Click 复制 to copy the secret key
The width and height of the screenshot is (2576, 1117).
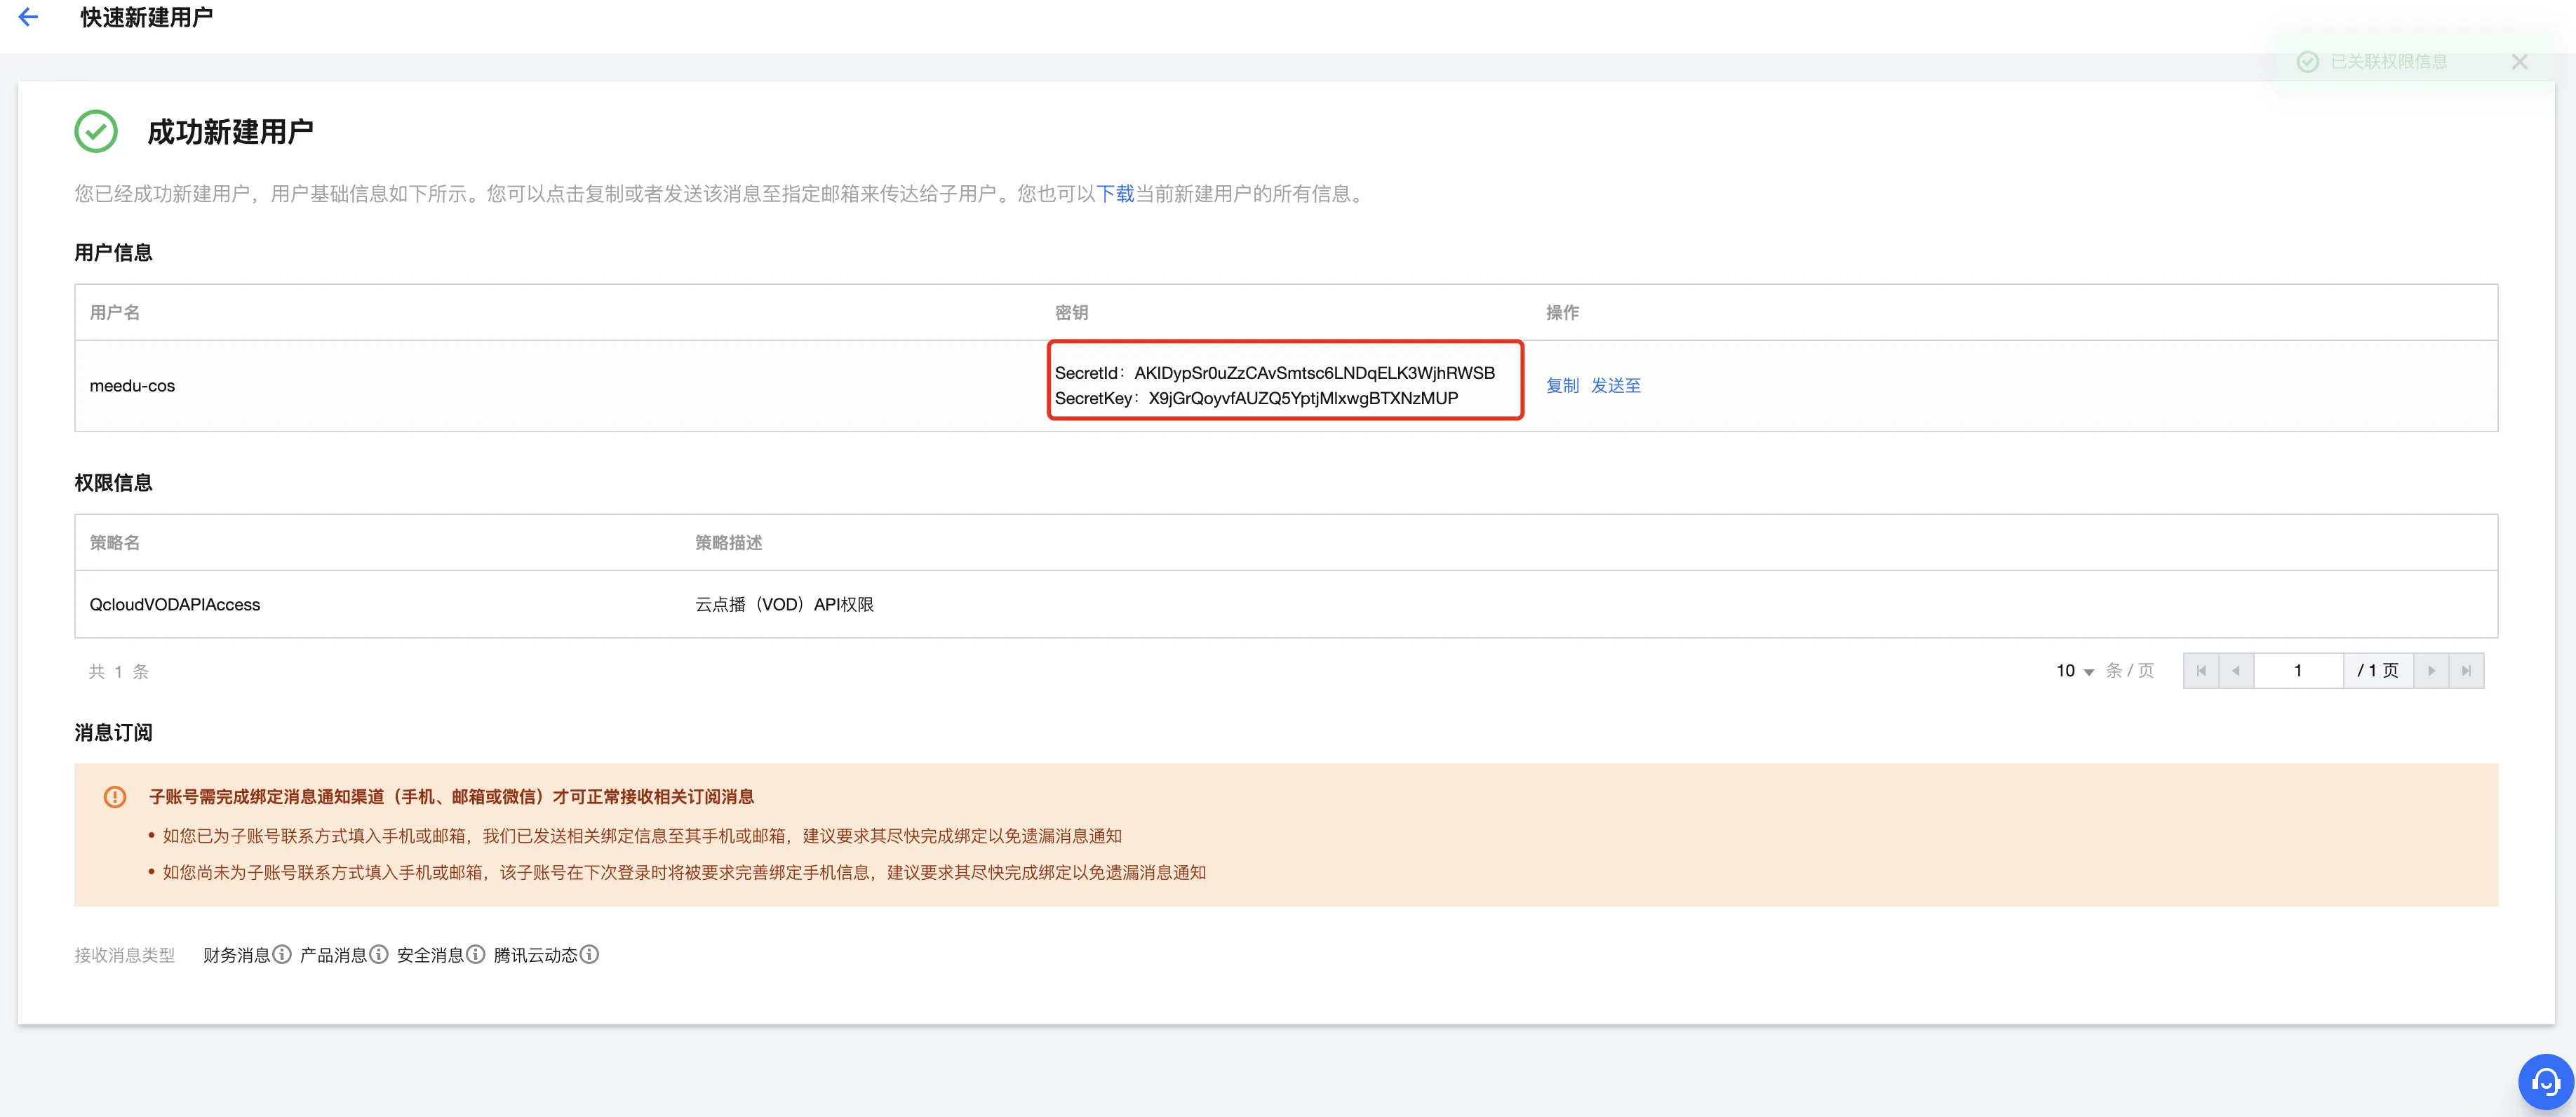coord(1562,386)
